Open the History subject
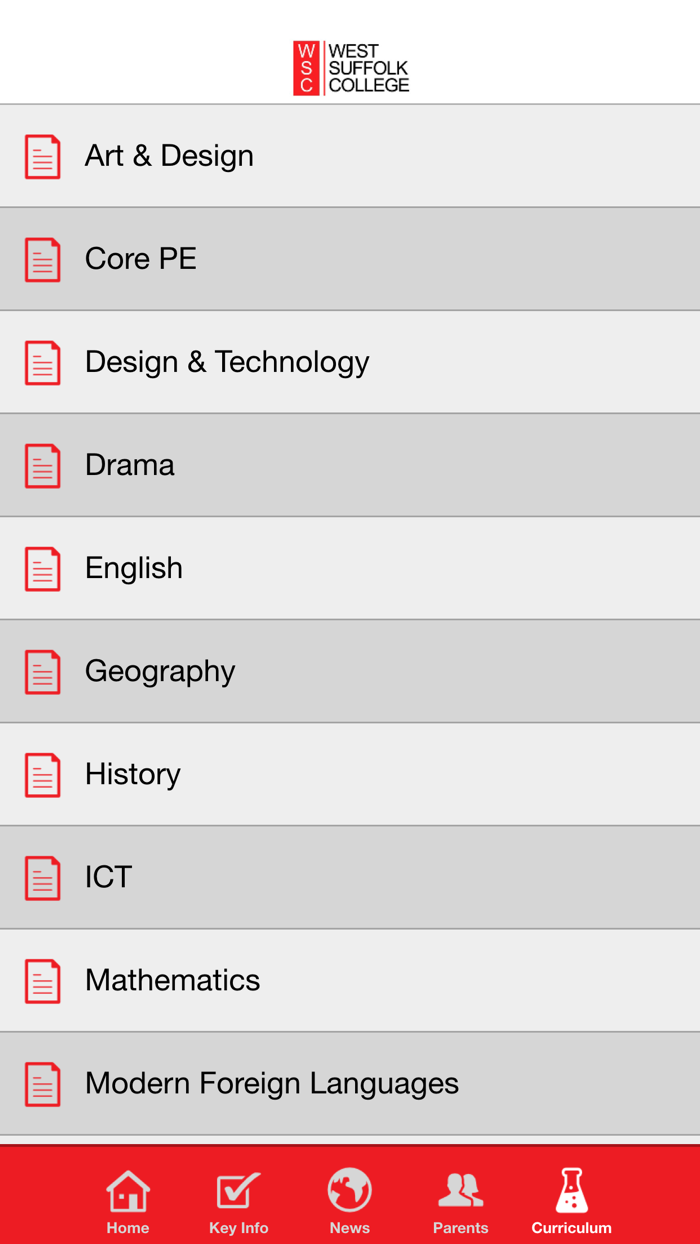700x1244 pixels. 133,774
